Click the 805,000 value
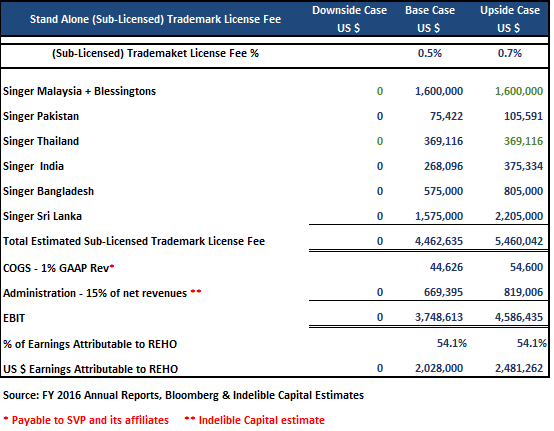 (523, 191)
